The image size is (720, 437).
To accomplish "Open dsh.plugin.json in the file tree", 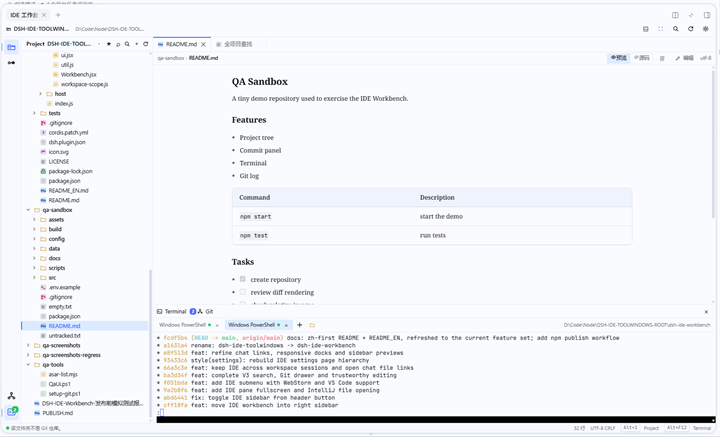I will [67, 142].
